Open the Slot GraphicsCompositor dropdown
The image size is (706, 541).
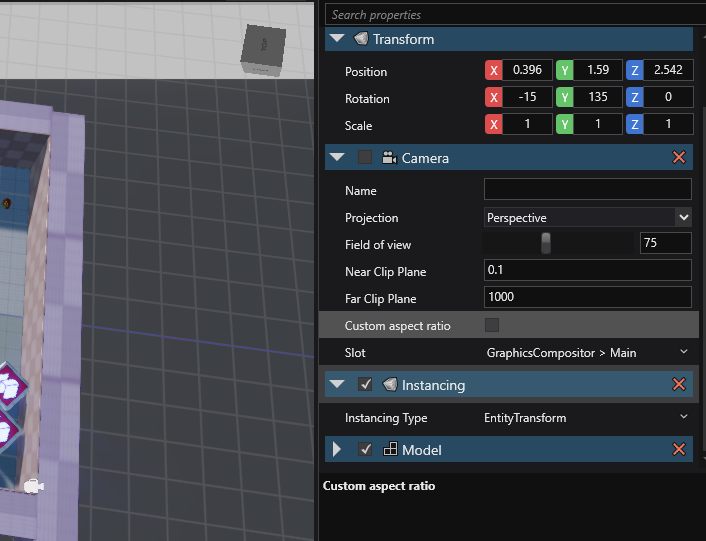tap(588, 352)
